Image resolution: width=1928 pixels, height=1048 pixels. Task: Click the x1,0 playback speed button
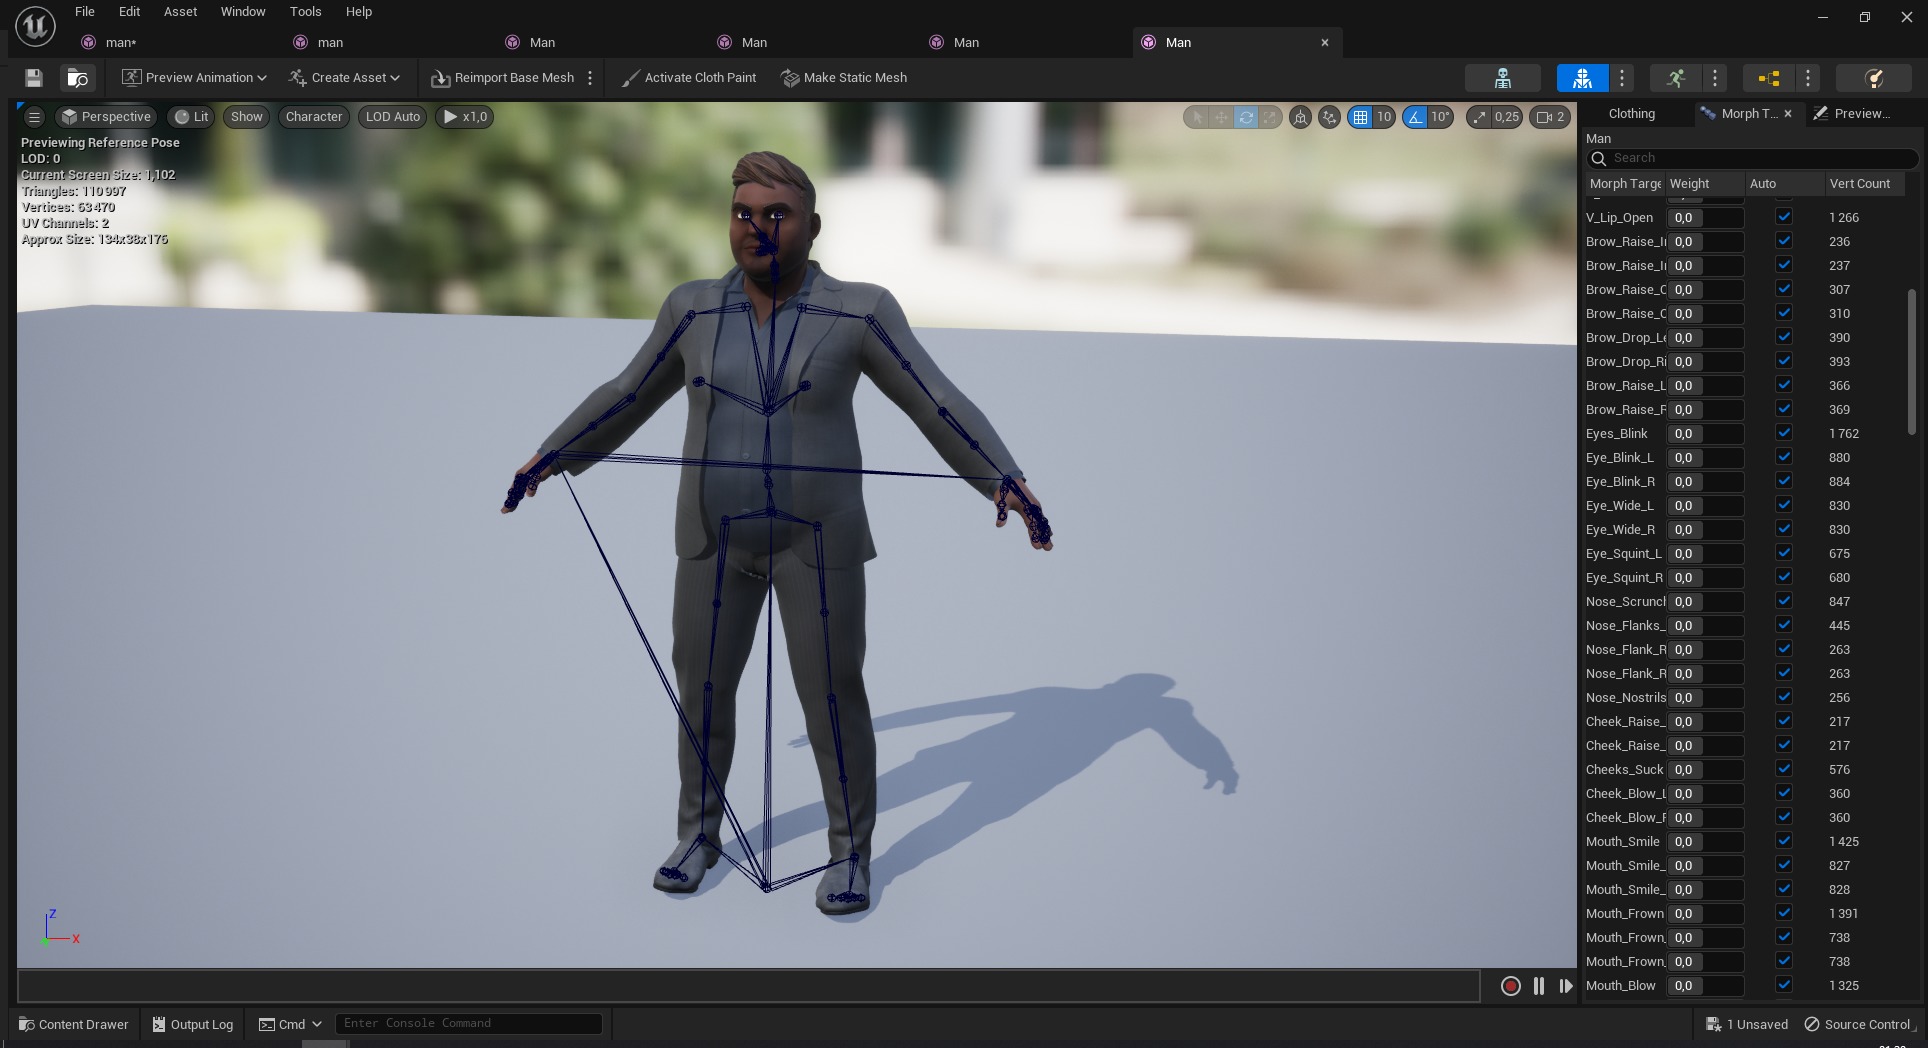point(465,117)
